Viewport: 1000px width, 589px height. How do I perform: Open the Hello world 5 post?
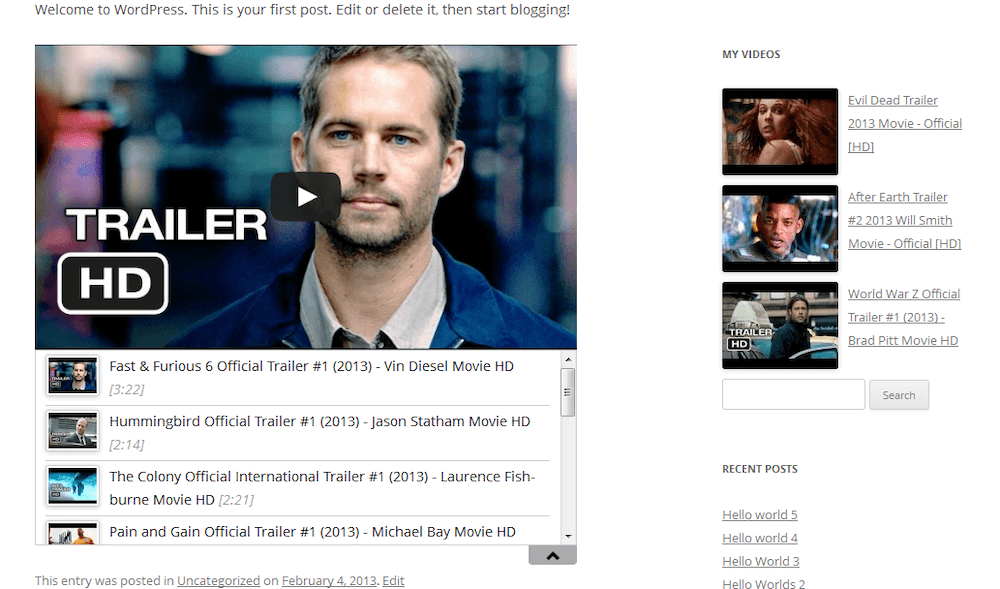[x=760, y=514]
